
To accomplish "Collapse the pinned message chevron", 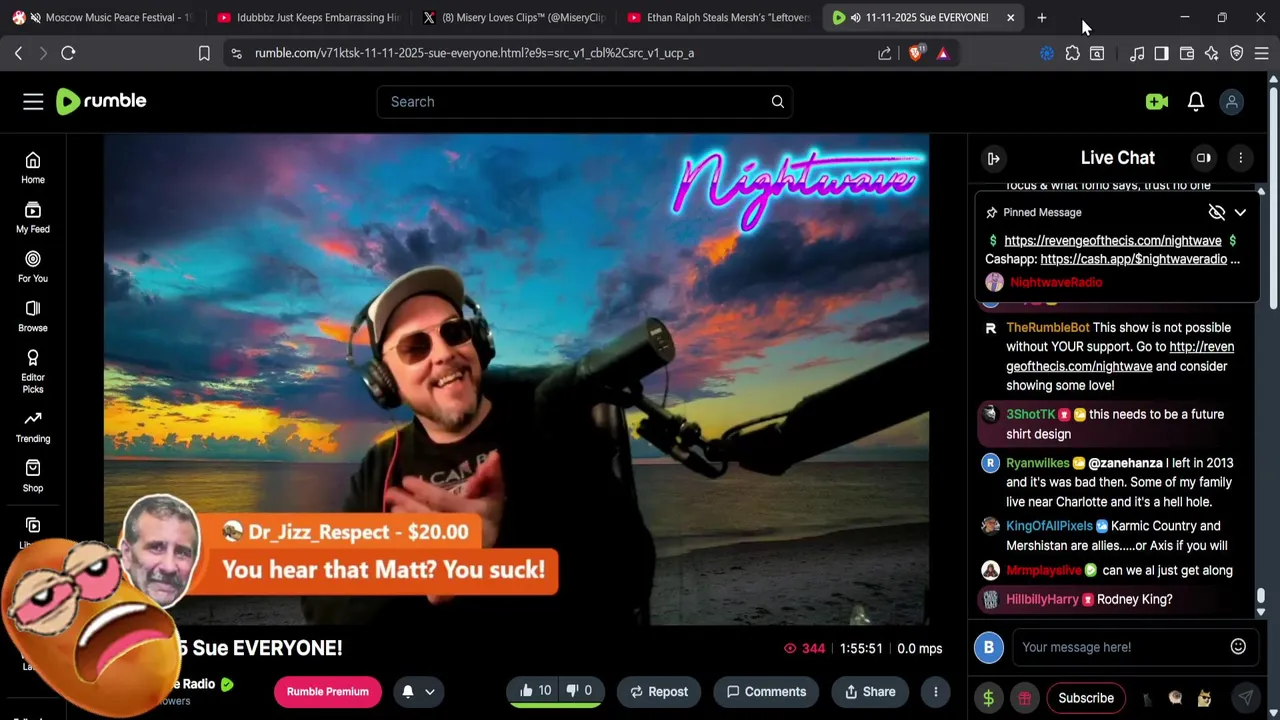I will tap(1240, 212).
